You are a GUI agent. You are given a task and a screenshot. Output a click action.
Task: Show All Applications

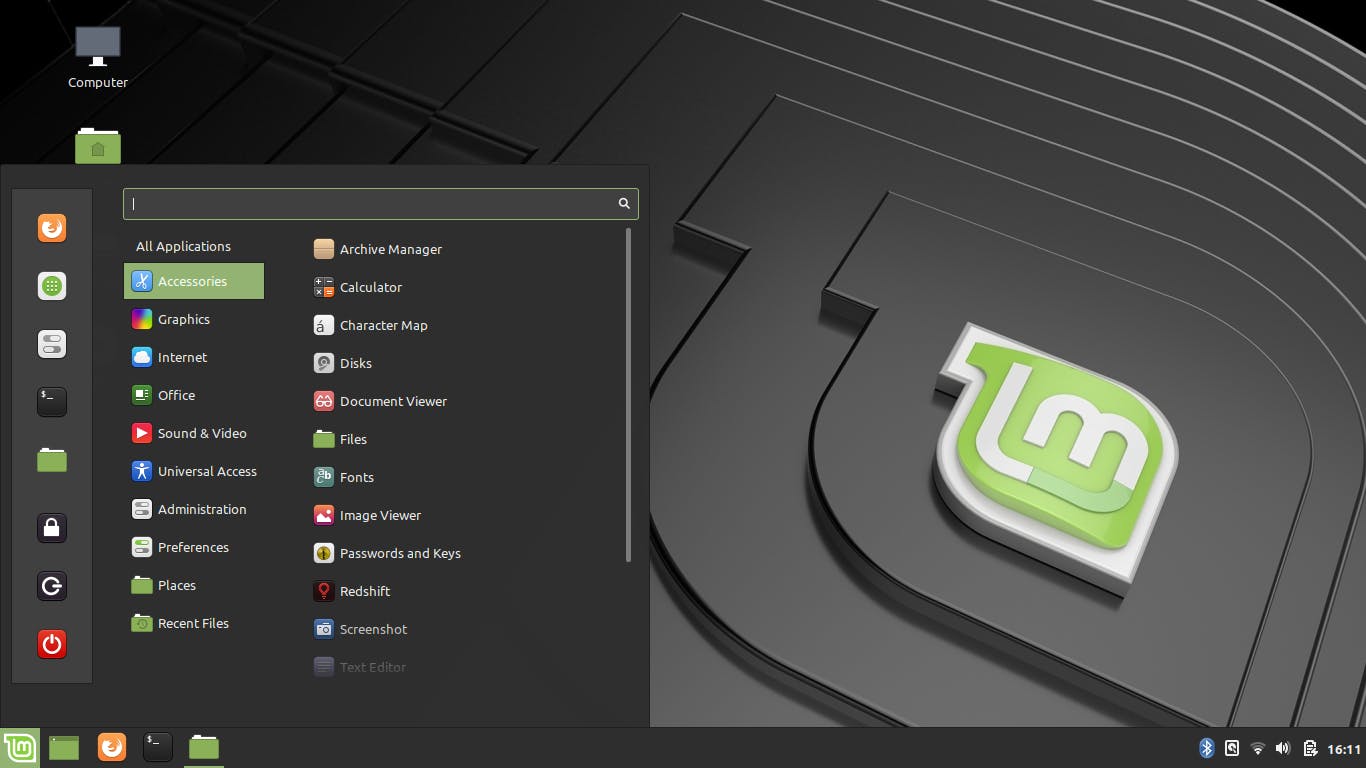point(183,246)
